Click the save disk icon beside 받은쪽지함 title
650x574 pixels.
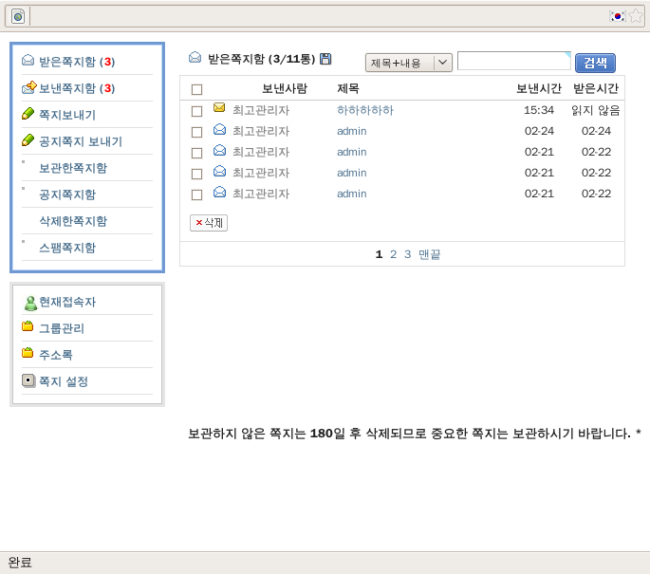click(325, 60)
